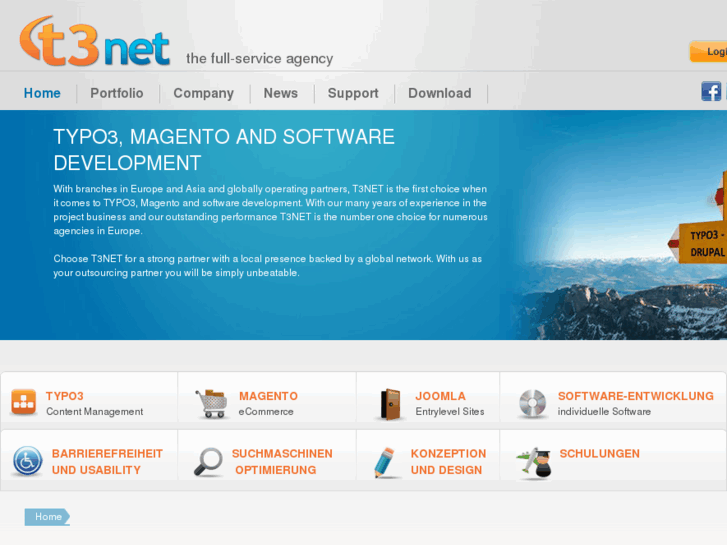Click the Joomla door icon

pos(390,404)
